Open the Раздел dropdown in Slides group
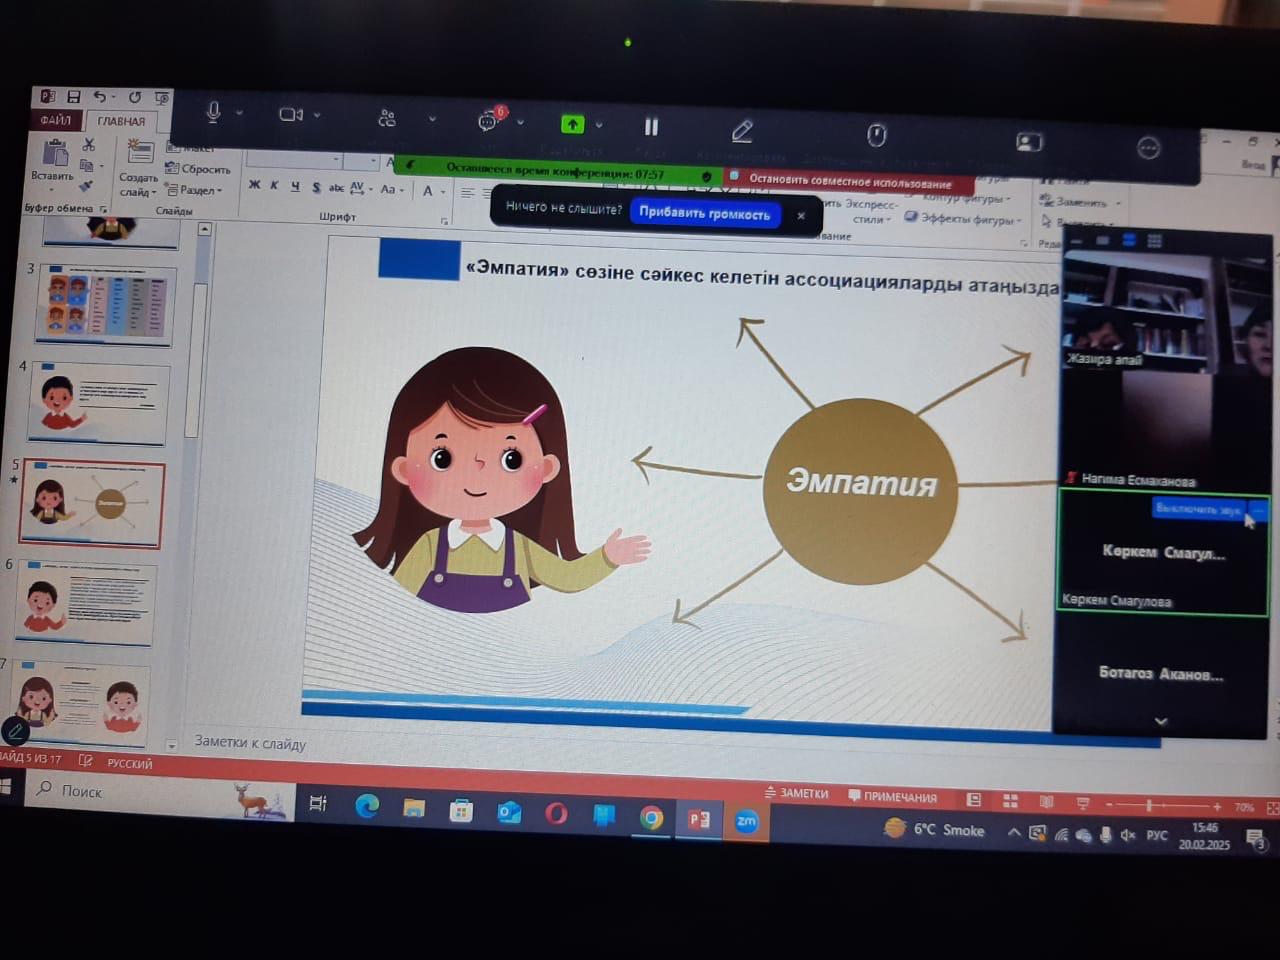This screenshot has height=960, width=1280. tap(198, 190)
